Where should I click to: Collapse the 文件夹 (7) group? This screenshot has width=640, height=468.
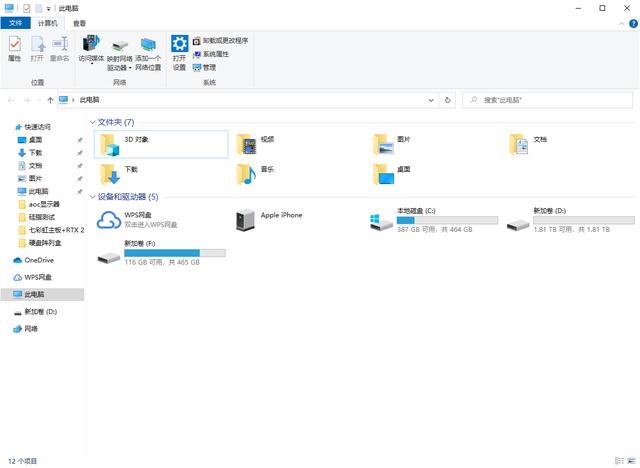tap(93, 122)
